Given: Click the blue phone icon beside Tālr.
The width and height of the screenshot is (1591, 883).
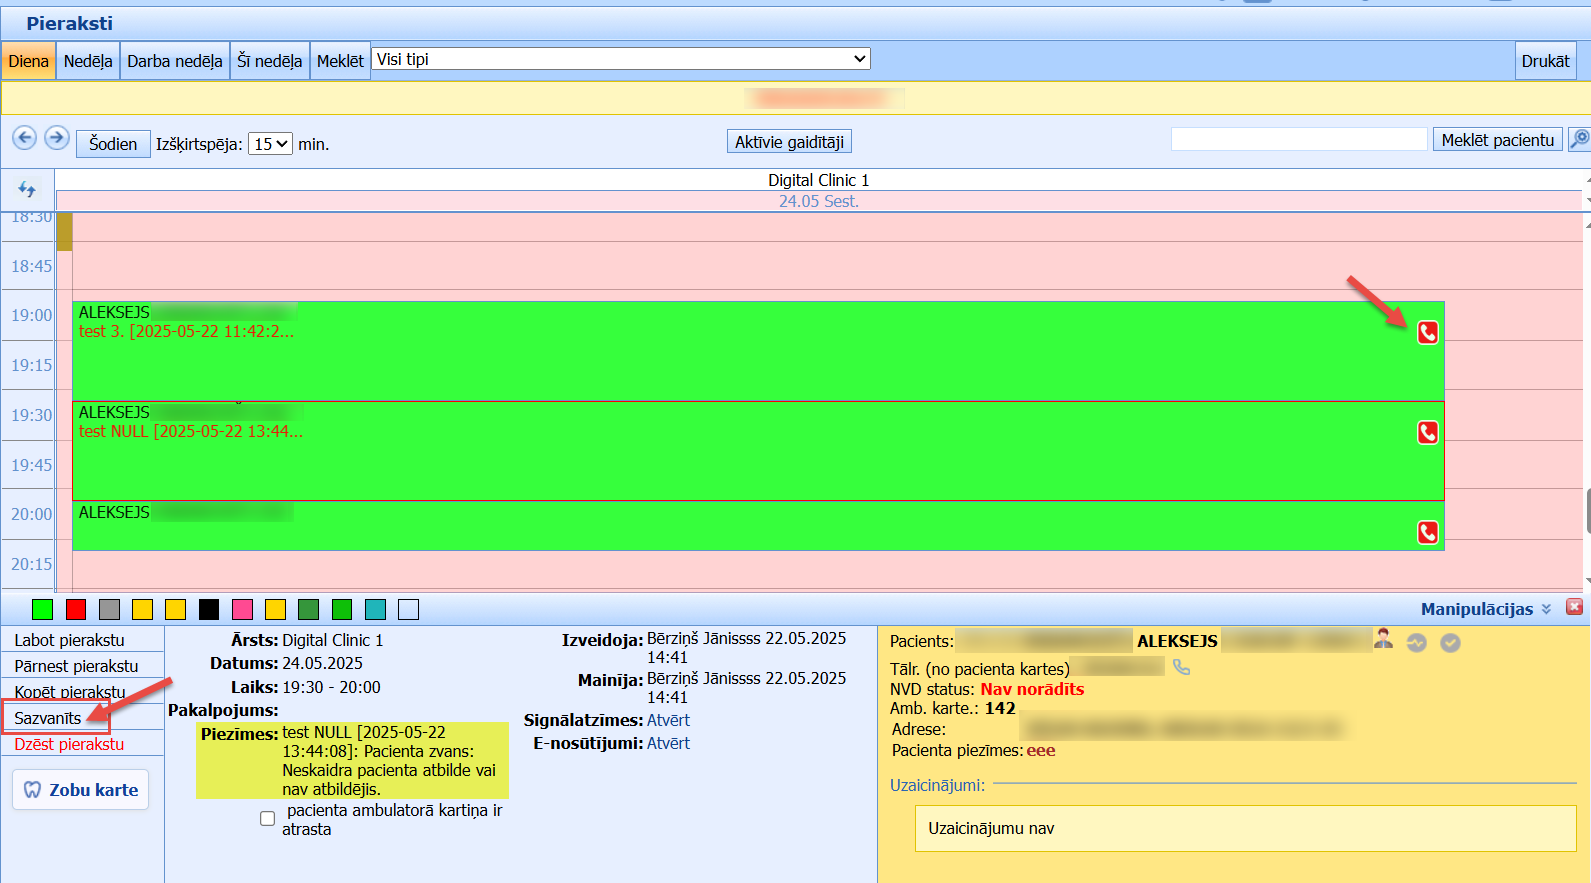Looking at the screenshot, I should [1181, 667].
